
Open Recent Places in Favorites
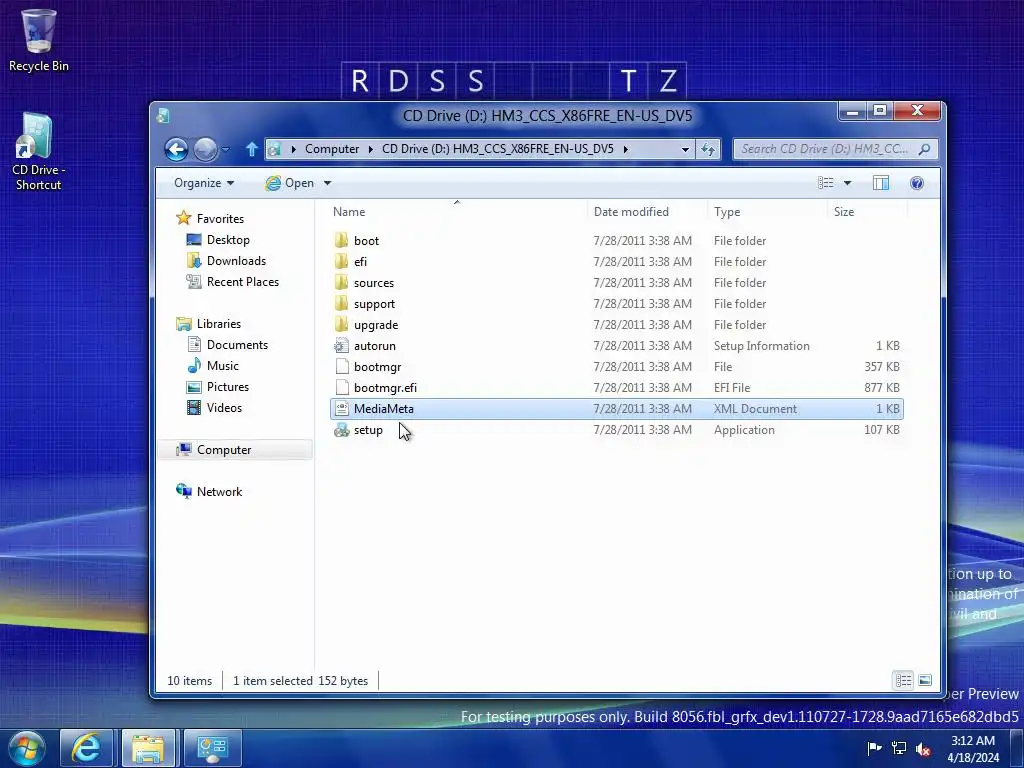(243, 281)
